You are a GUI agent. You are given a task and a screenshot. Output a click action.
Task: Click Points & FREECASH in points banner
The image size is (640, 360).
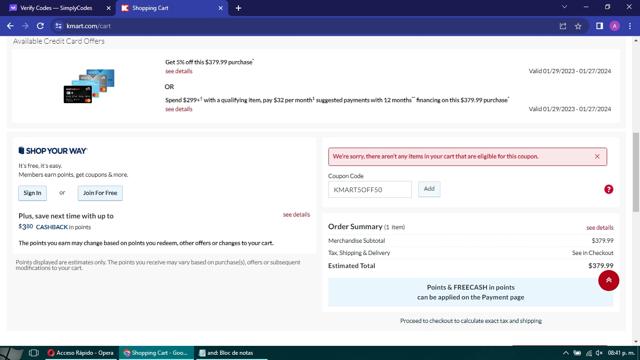pyautogui.click(x=470, y=292)
